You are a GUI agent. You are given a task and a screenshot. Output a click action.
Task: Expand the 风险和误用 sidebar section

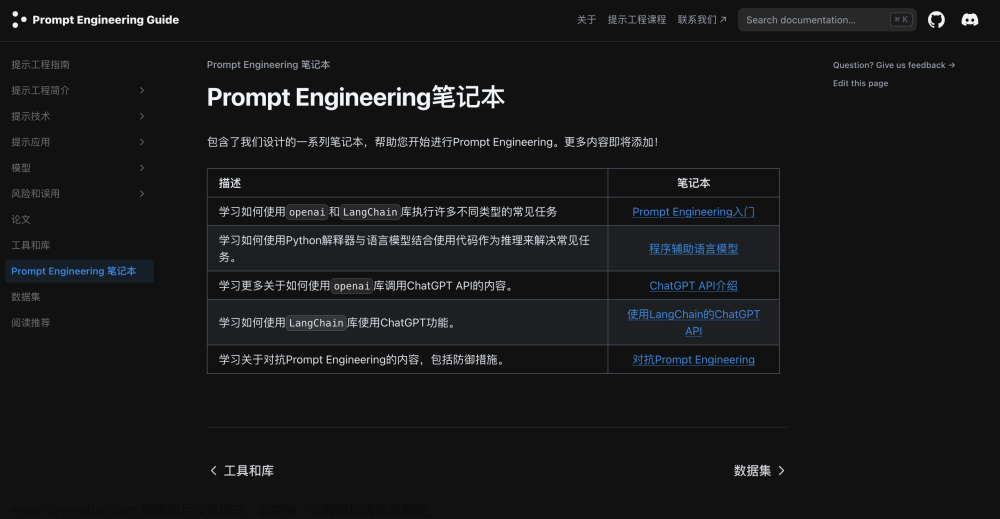point(142,193)
